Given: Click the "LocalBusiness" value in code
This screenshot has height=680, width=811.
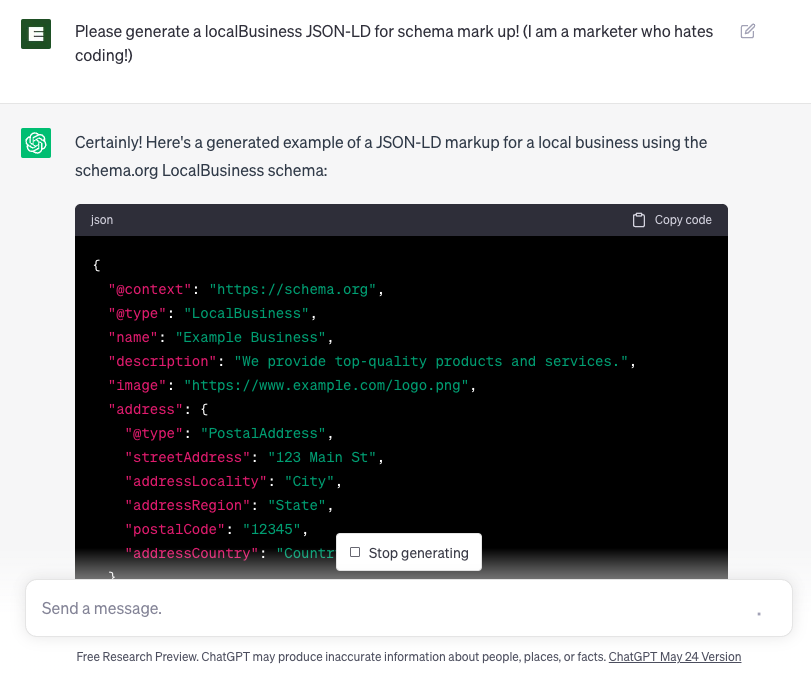Looking at the screenshot, I should click(x=246, y=313).
